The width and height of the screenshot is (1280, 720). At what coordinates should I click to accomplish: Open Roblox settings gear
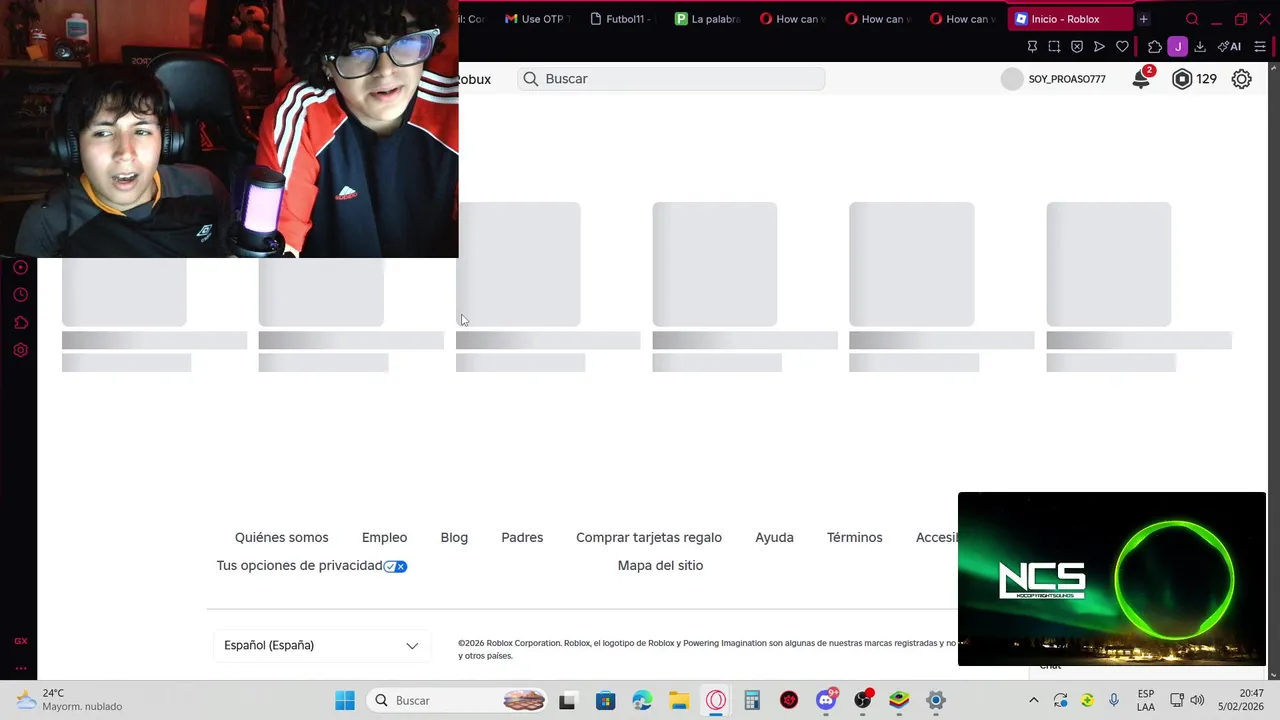(1241, 79)
